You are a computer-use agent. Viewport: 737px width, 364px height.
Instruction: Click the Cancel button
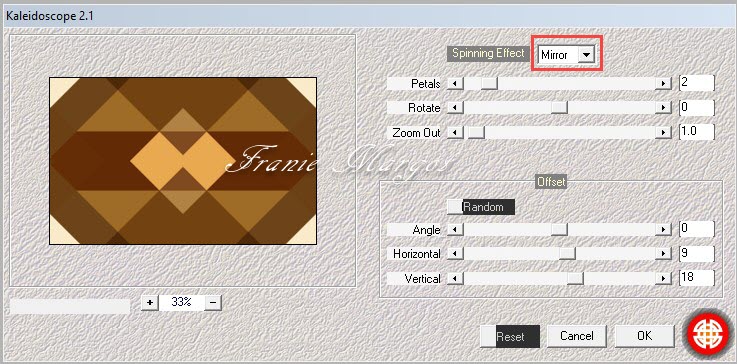(577, 336)
